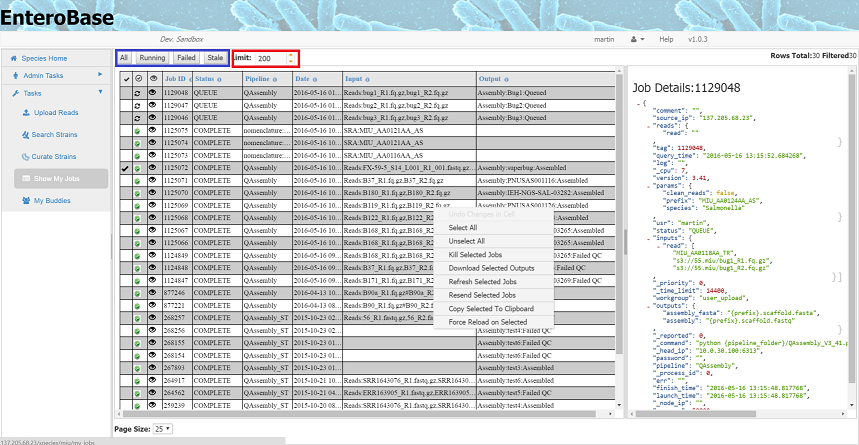
Task: Toggle selection checkbox for job 1125072
Action: (125, 168)
